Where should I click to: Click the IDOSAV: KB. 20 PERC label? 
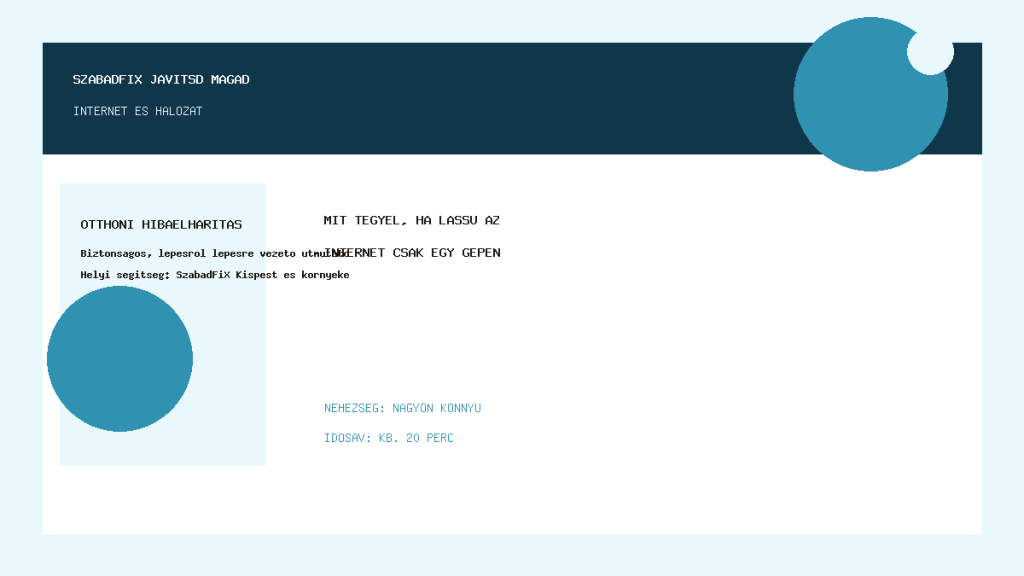[389, 438]
